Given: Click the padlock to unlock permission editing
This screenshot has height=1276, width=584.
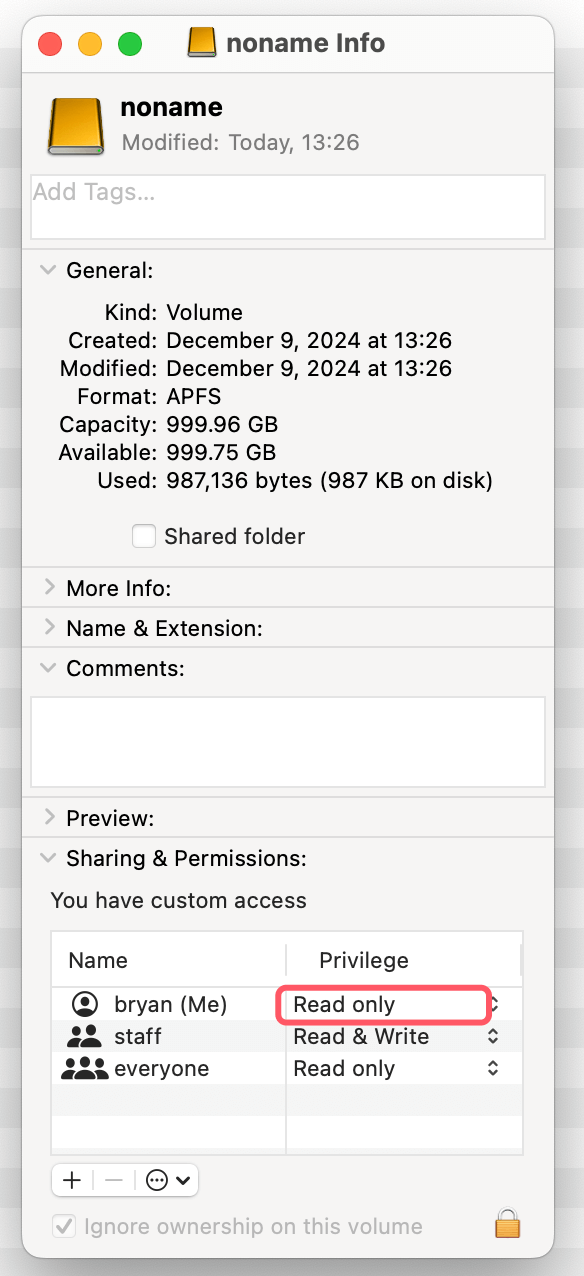Looking at the screenshot, I should click(507, 1224).
